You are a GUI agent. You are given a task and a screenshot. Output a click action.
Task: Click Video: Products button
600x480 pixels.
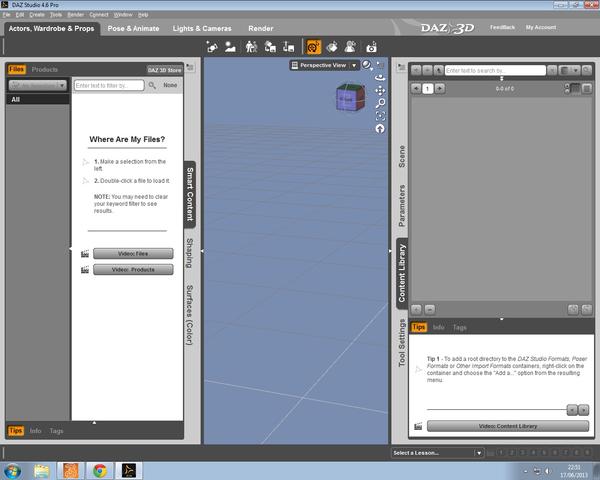coord(133,270)
